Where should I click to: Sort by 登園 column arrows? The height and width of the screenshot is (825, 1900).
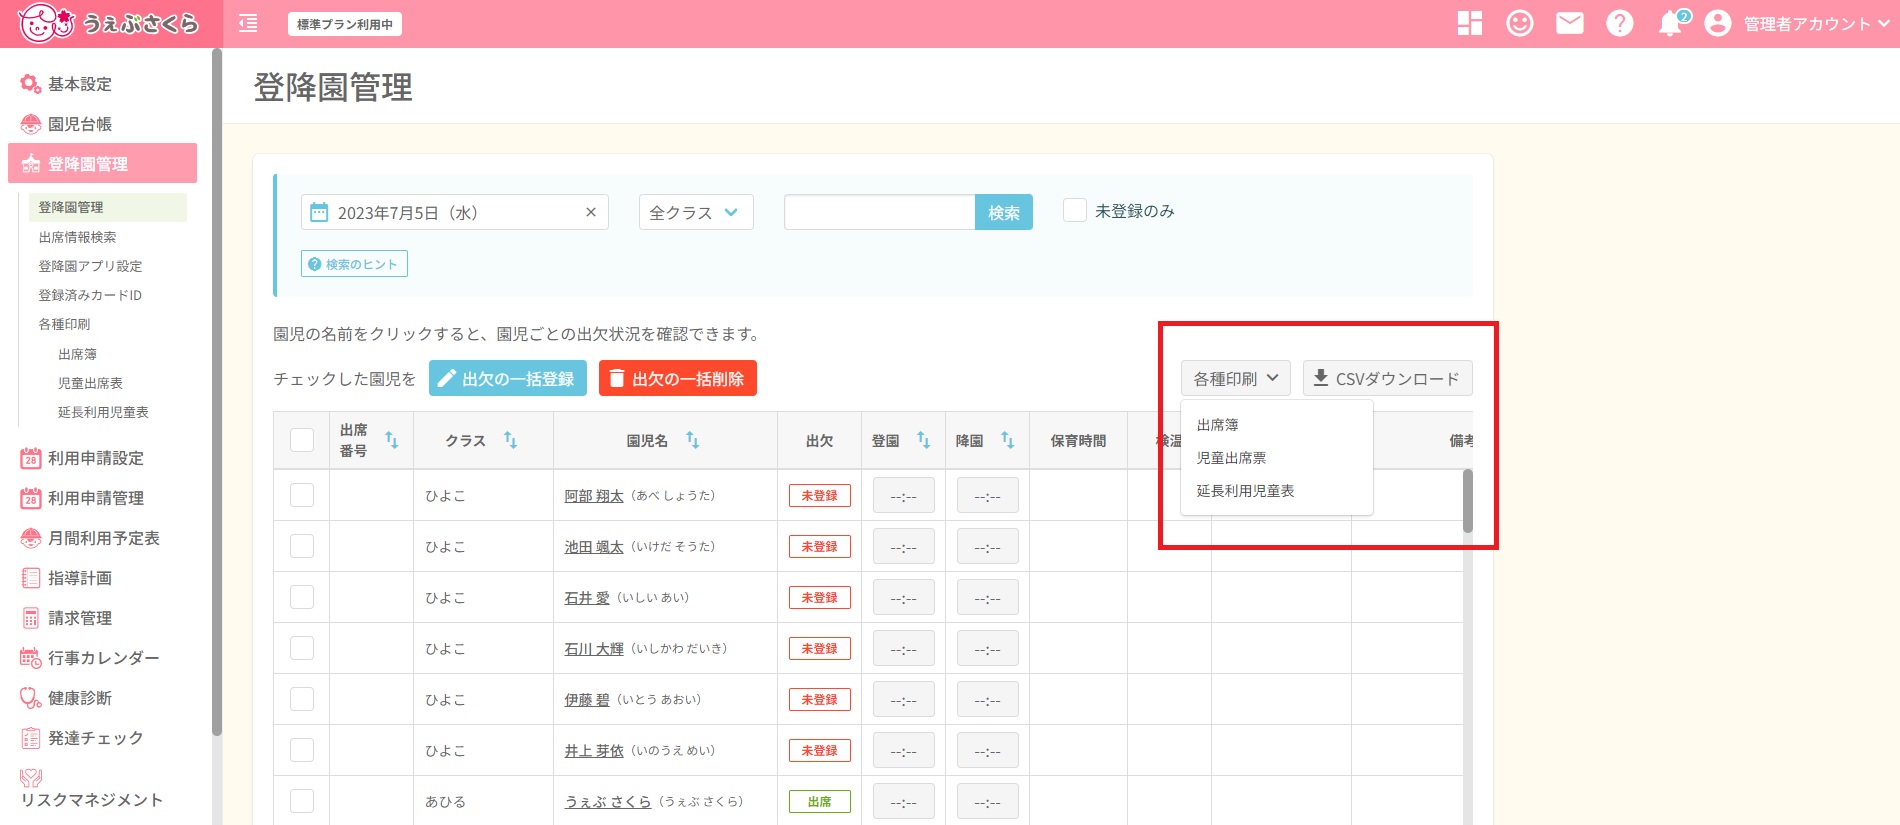pyautogui.click(x=924, y=440)
